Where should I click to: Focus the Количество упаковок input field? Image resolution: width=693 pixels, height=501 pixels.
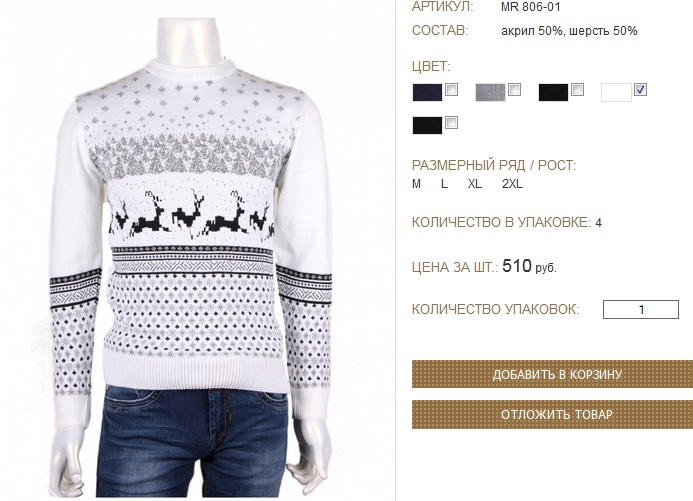(x=640, y=309)
